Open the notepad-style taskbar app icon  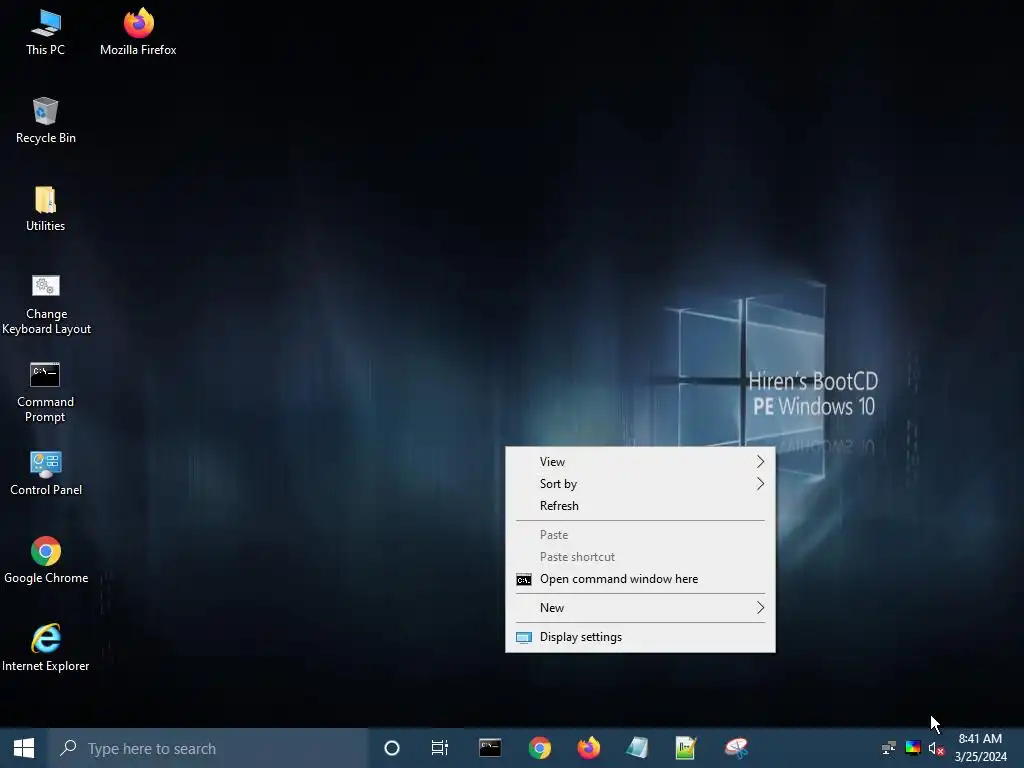click(637, 748)
